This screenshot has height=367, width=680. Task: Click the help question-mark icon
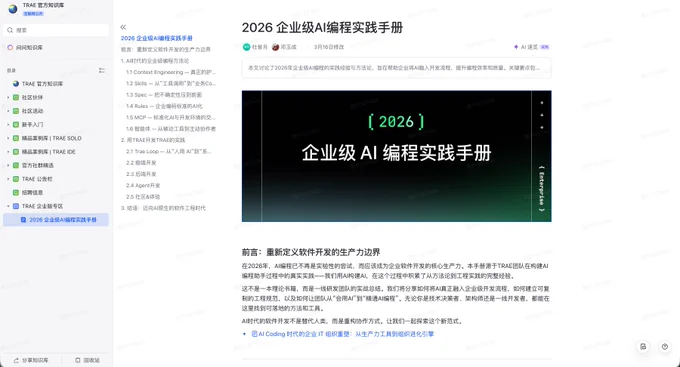664,347
